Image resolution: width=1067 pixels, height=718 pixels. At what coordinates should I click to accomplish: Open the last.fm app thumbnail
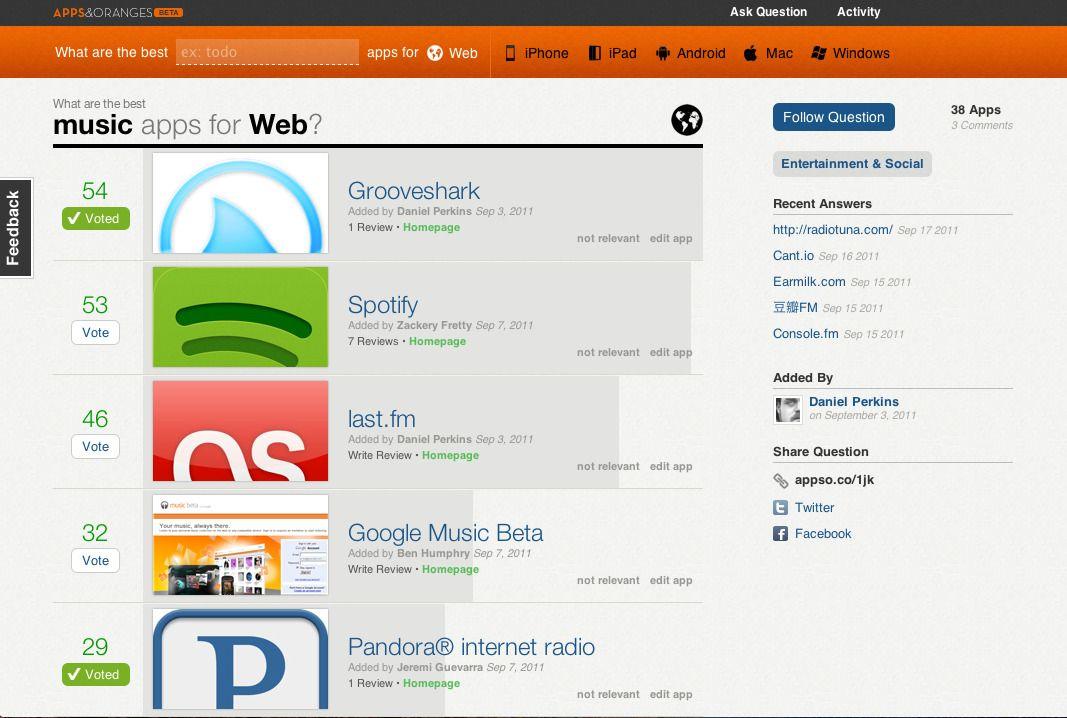pyautogui.click(x=240, y=431)
